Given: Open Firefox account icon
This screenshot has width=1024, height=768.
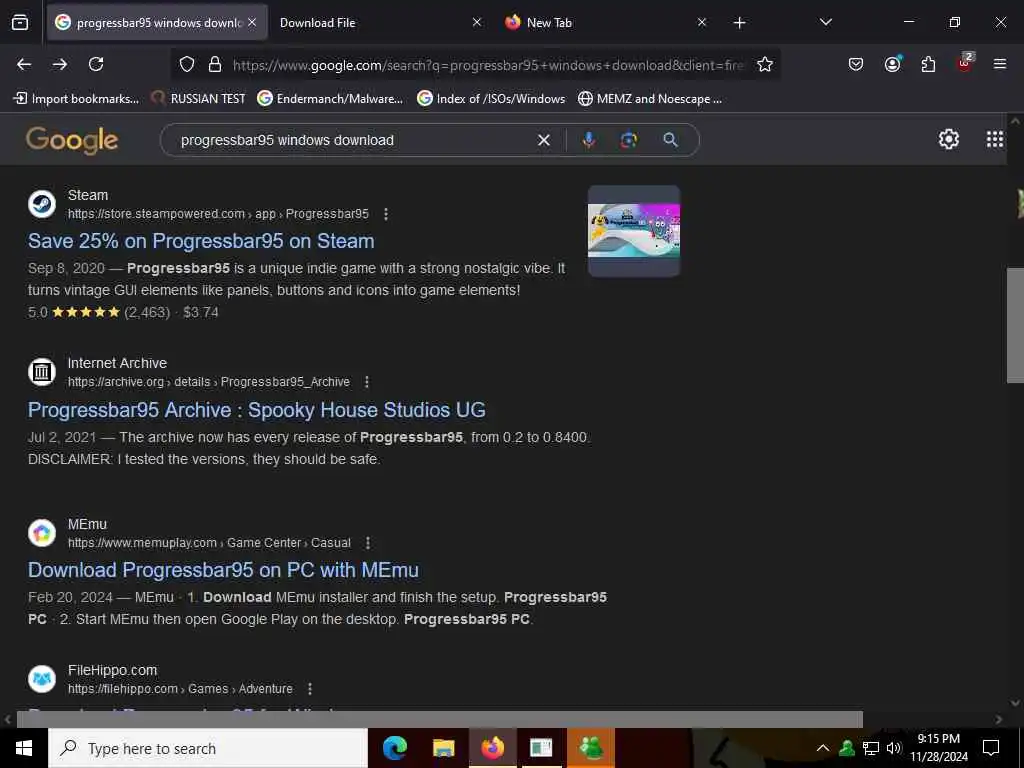Looking at the screenshot, I should click(x=892, y=63).
